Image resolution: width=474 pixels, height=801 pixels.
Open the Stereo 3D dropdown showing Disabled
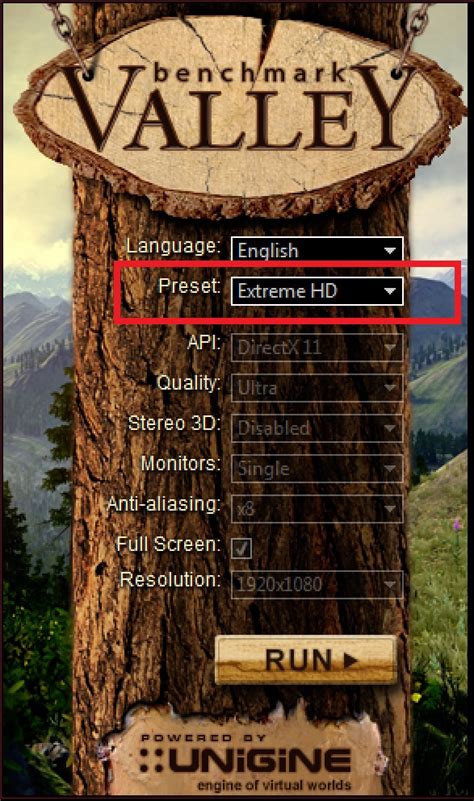tap(317, 428)
